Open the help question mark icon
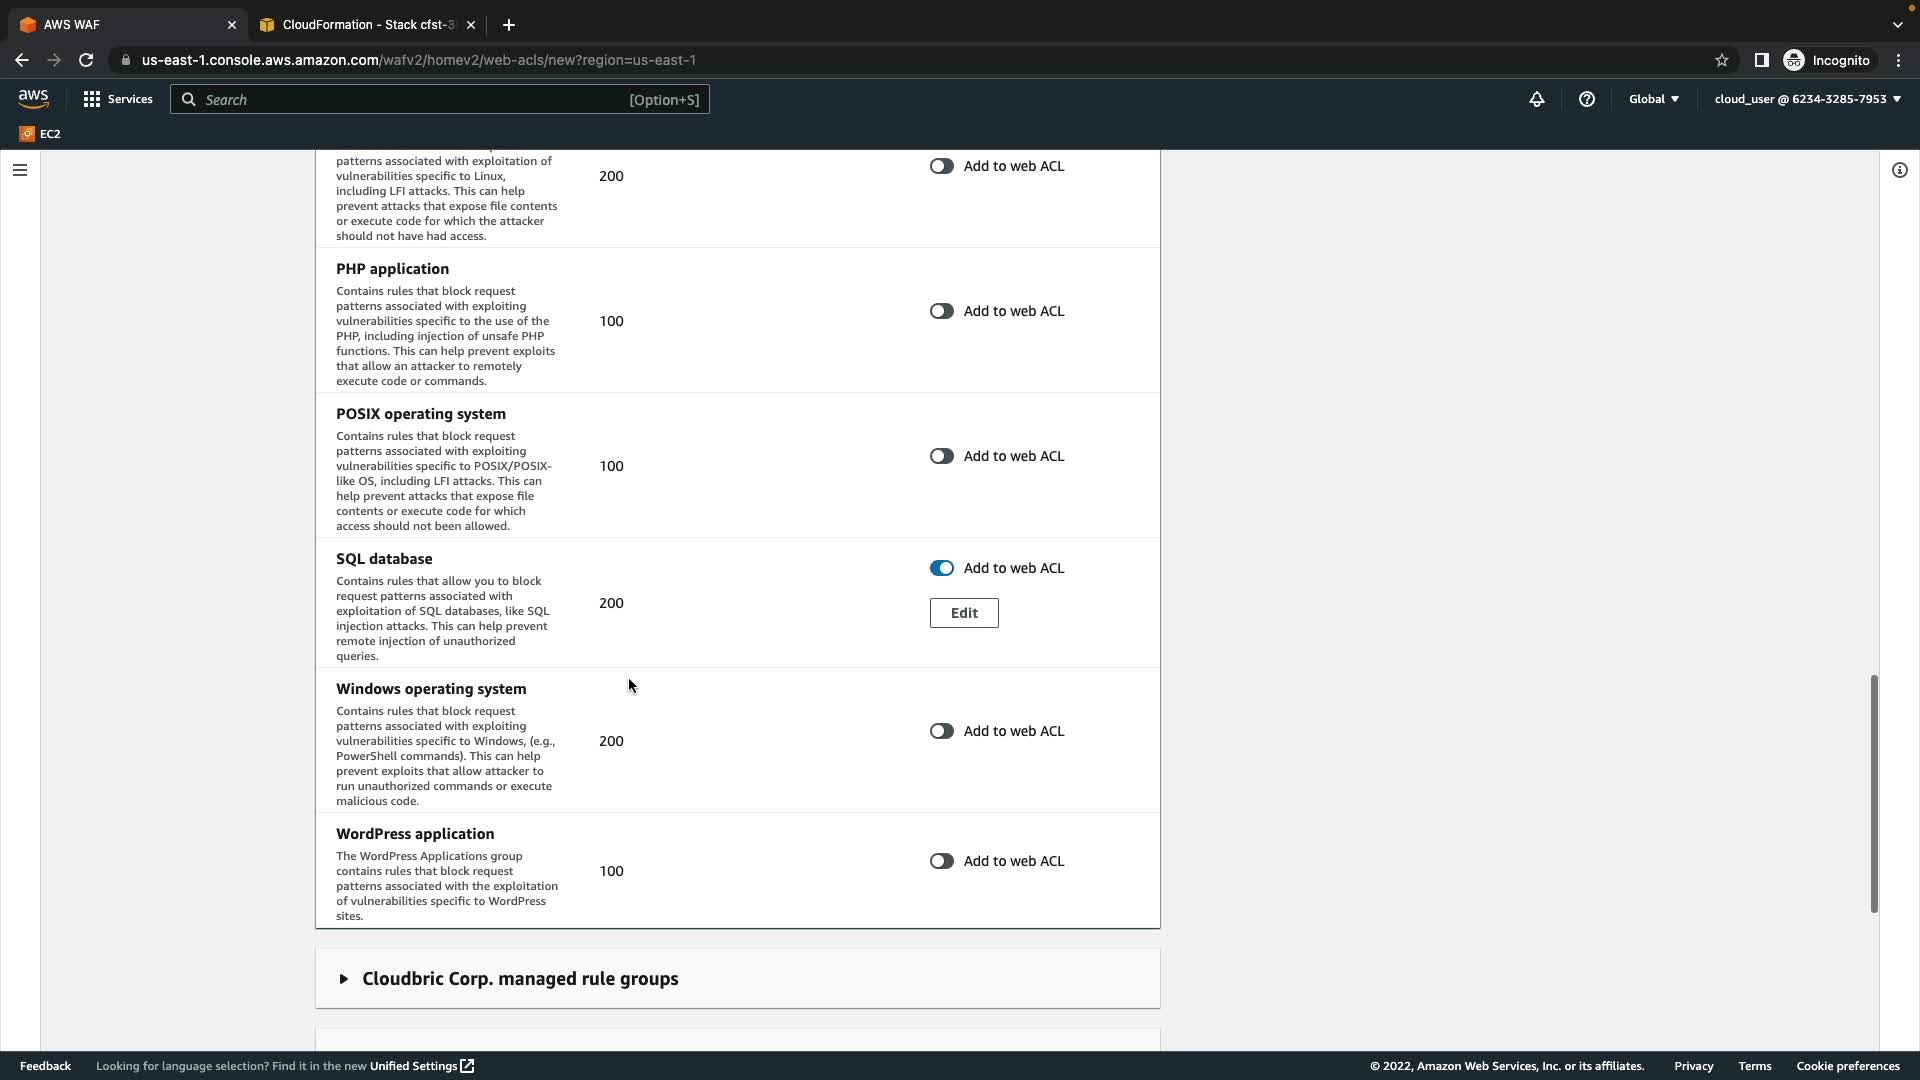The image size is (1920, 1080). (x=1587, y=99)
